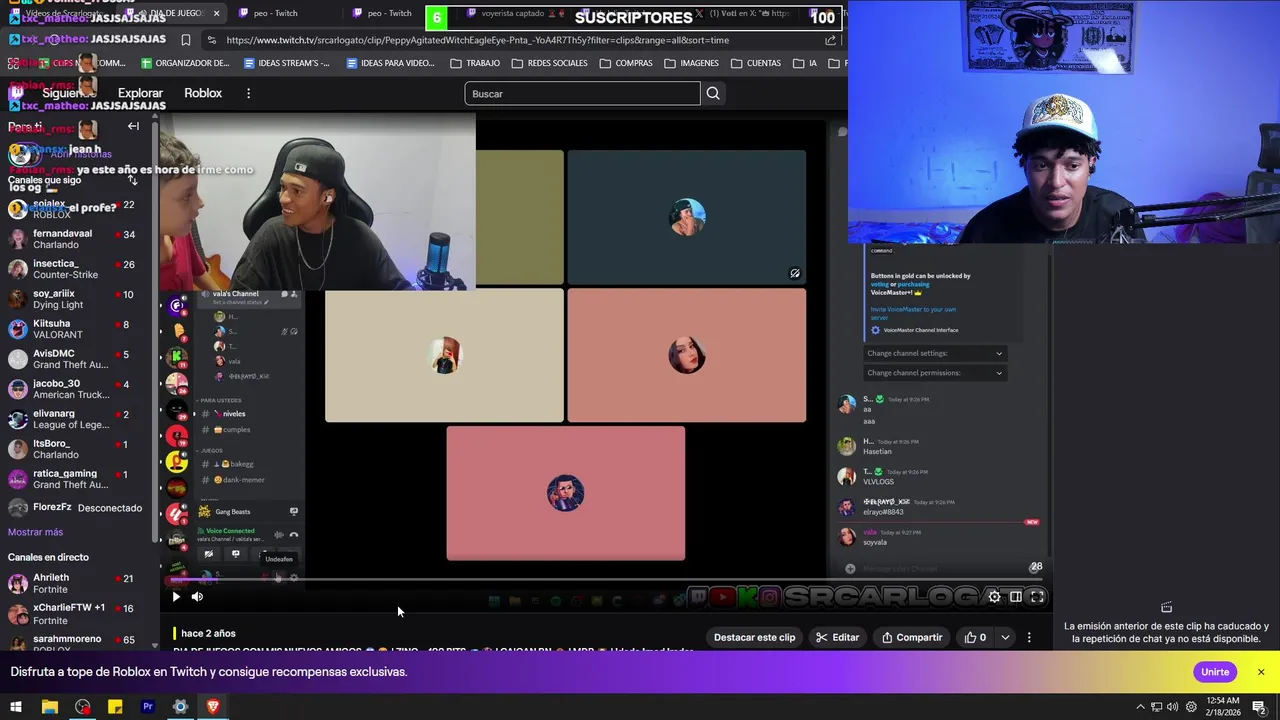
Task: Open Windows Start menu
Action: tap(16, 707)
